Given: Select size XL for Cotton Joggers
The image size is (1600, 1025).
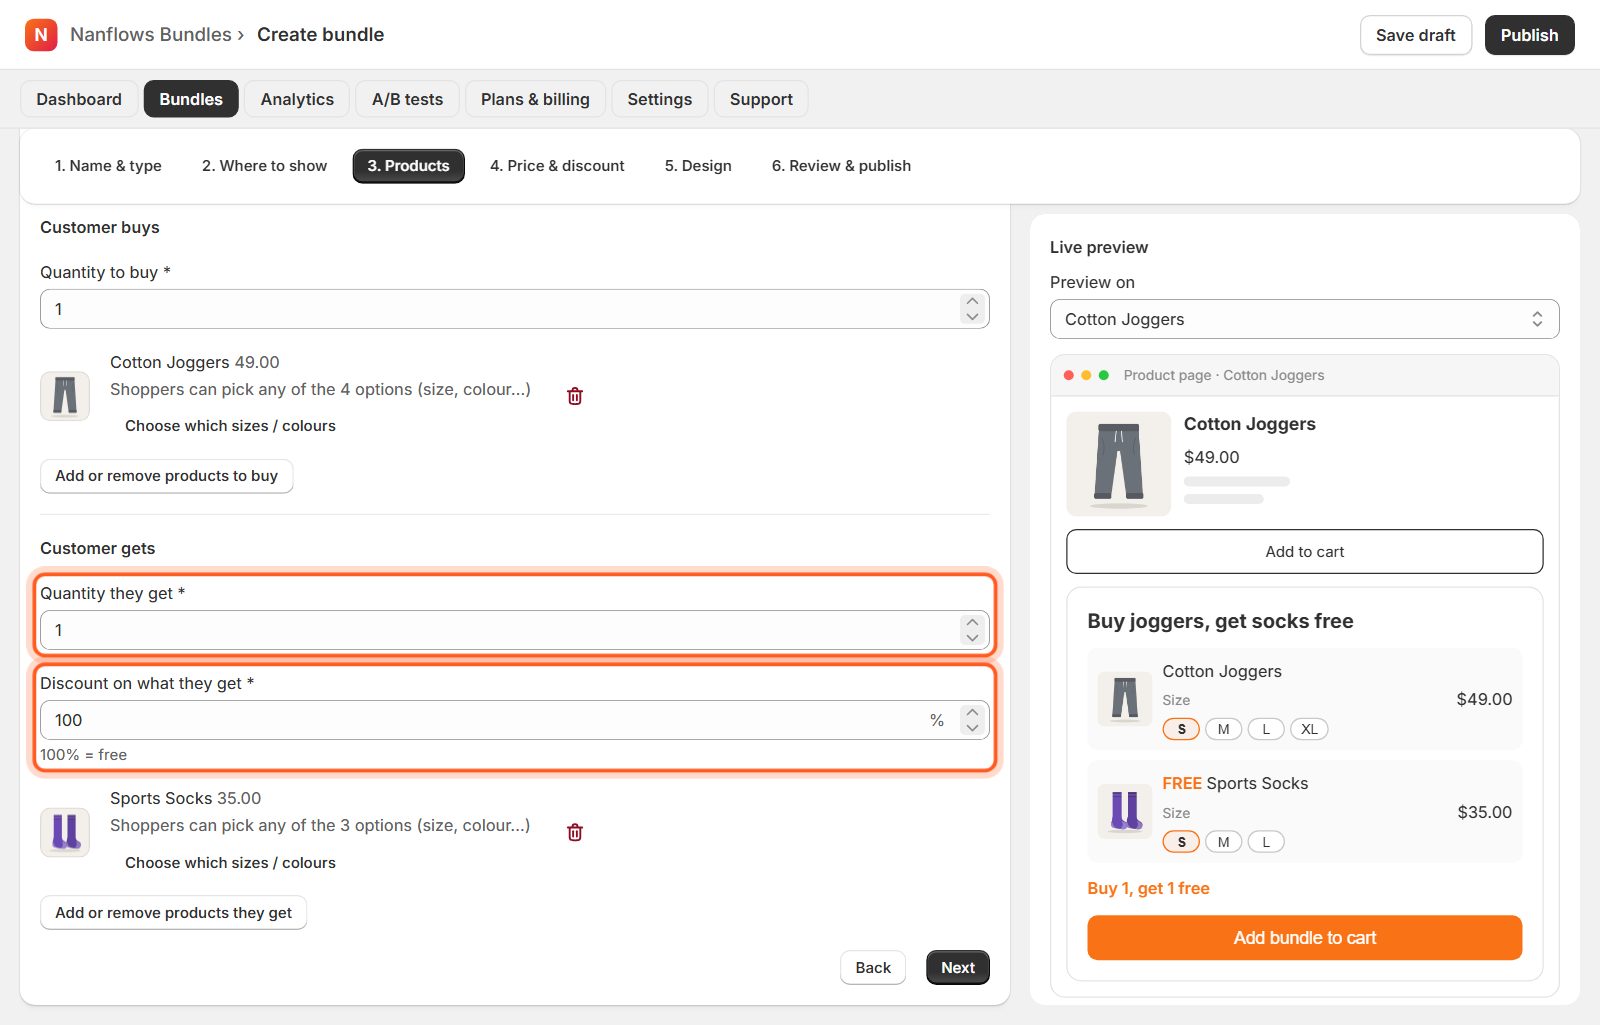Looking at the screenshot, I should 1309,729.
